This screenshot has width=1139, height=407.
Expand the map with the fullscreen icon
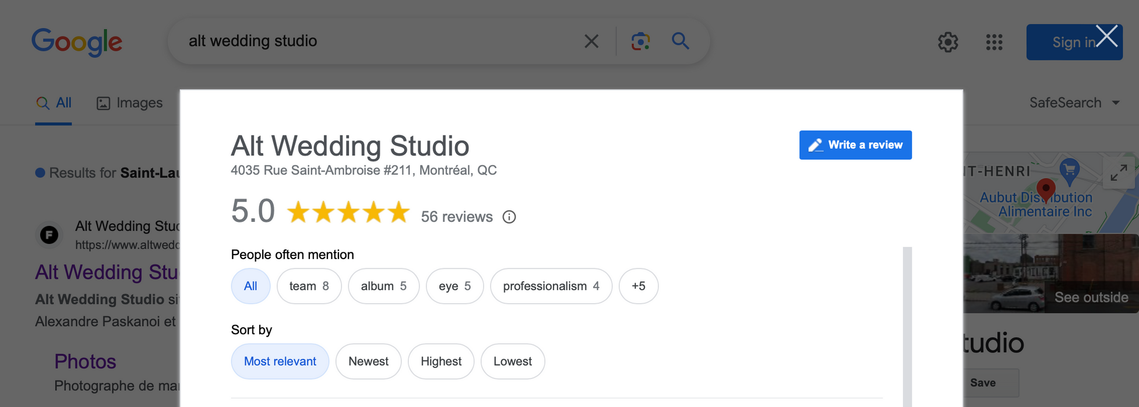click(1117, 174)
